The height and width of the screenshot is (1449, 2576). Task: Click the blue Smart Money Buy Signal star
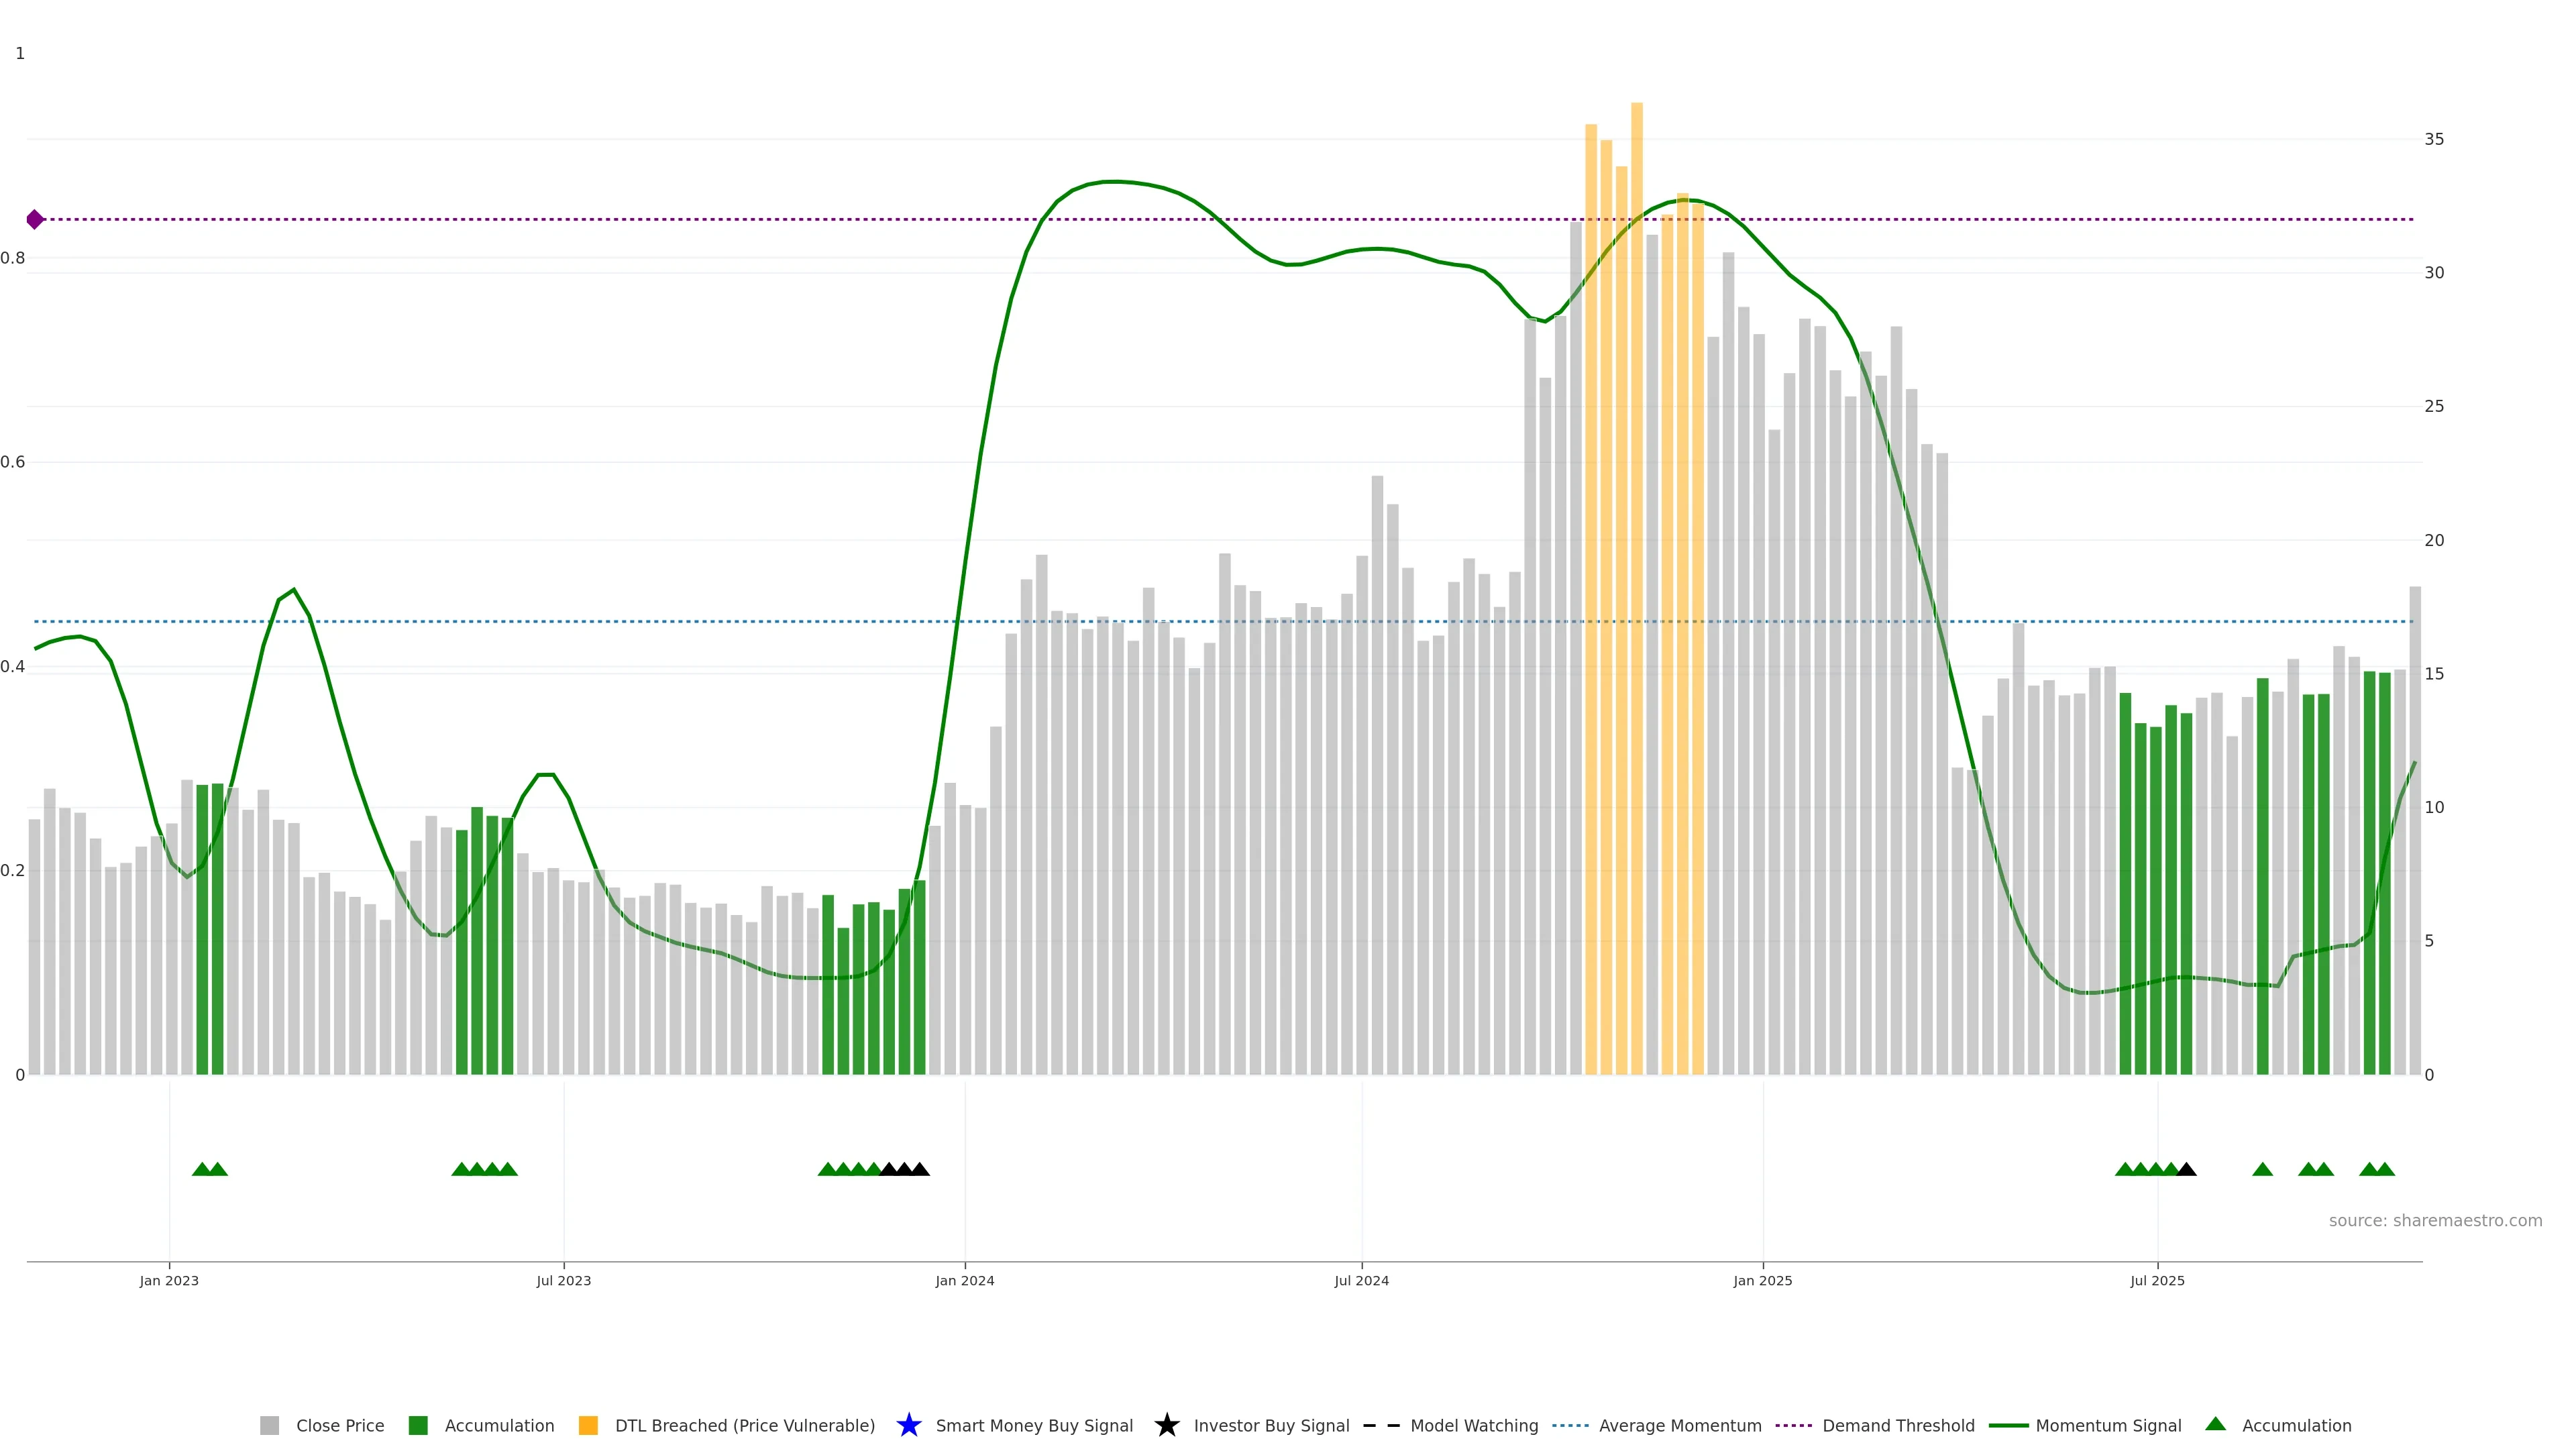point(908,1425)
